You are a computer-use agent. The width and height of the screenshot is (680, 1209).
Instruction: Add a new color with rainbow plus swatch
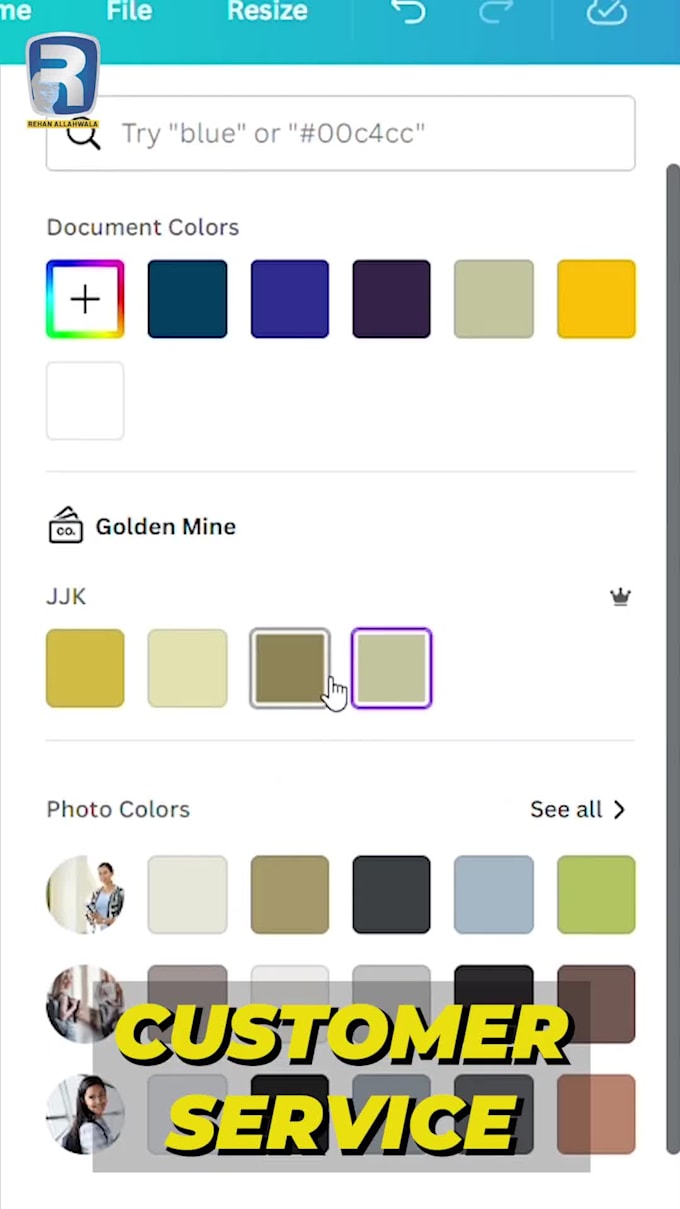coord(85,299)
